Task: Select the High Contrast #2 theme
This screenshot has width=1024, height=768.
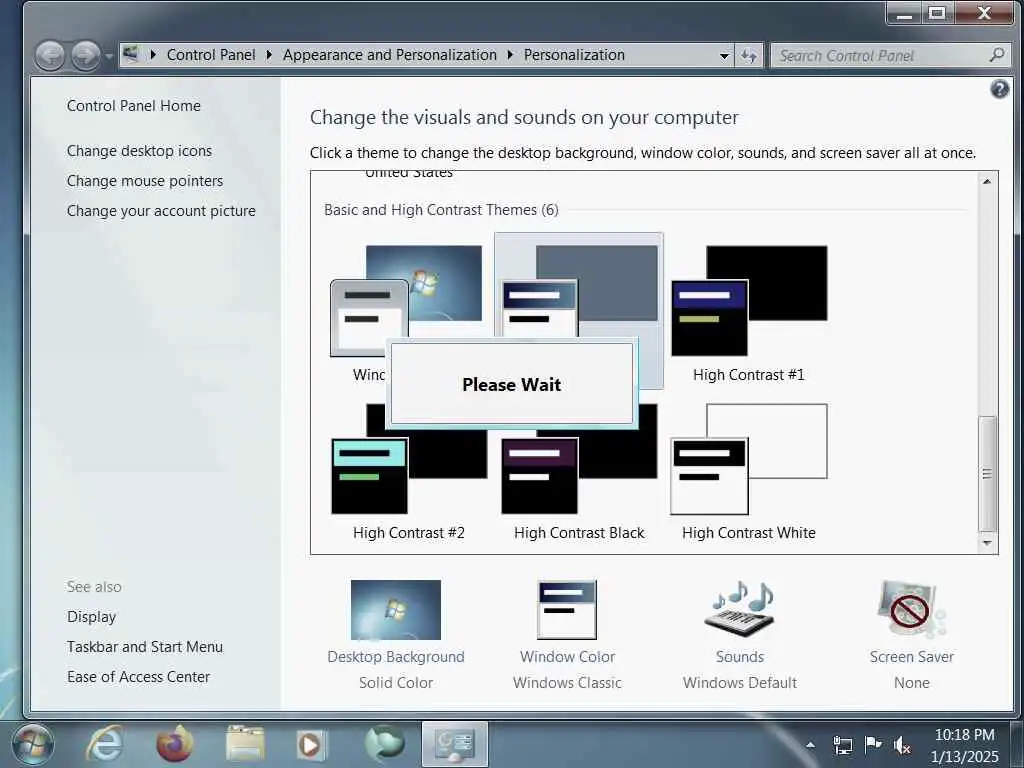Action: (409, 472)
